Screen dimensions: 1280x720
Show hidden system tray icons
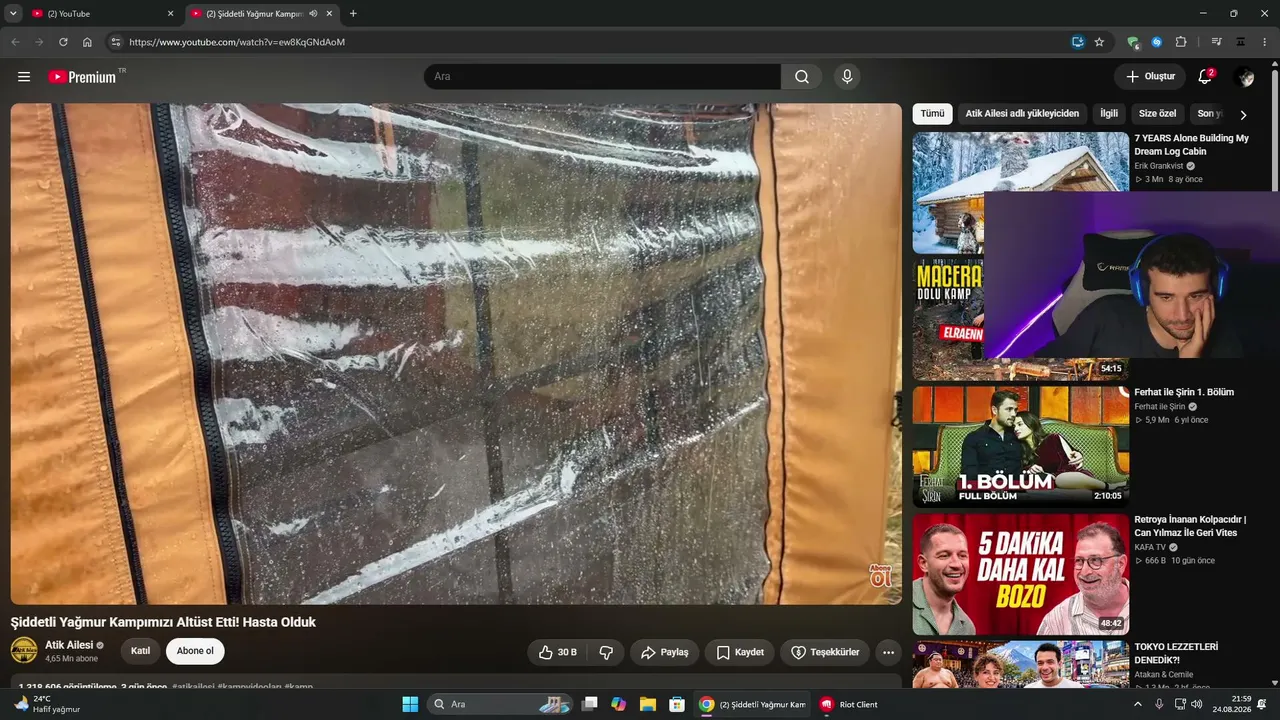tap(1138, 704)
